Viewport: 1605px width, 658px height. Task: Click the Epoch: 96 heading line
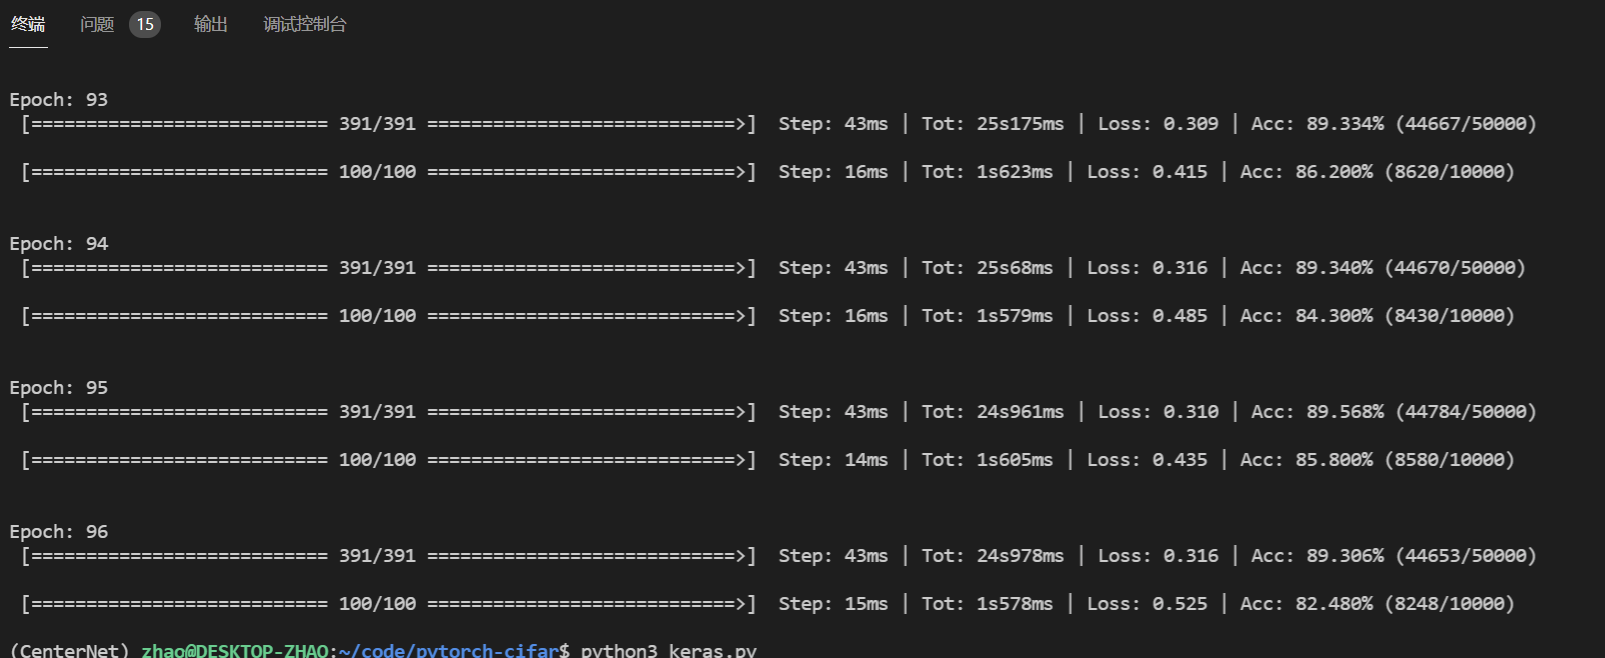coord(59,532)
